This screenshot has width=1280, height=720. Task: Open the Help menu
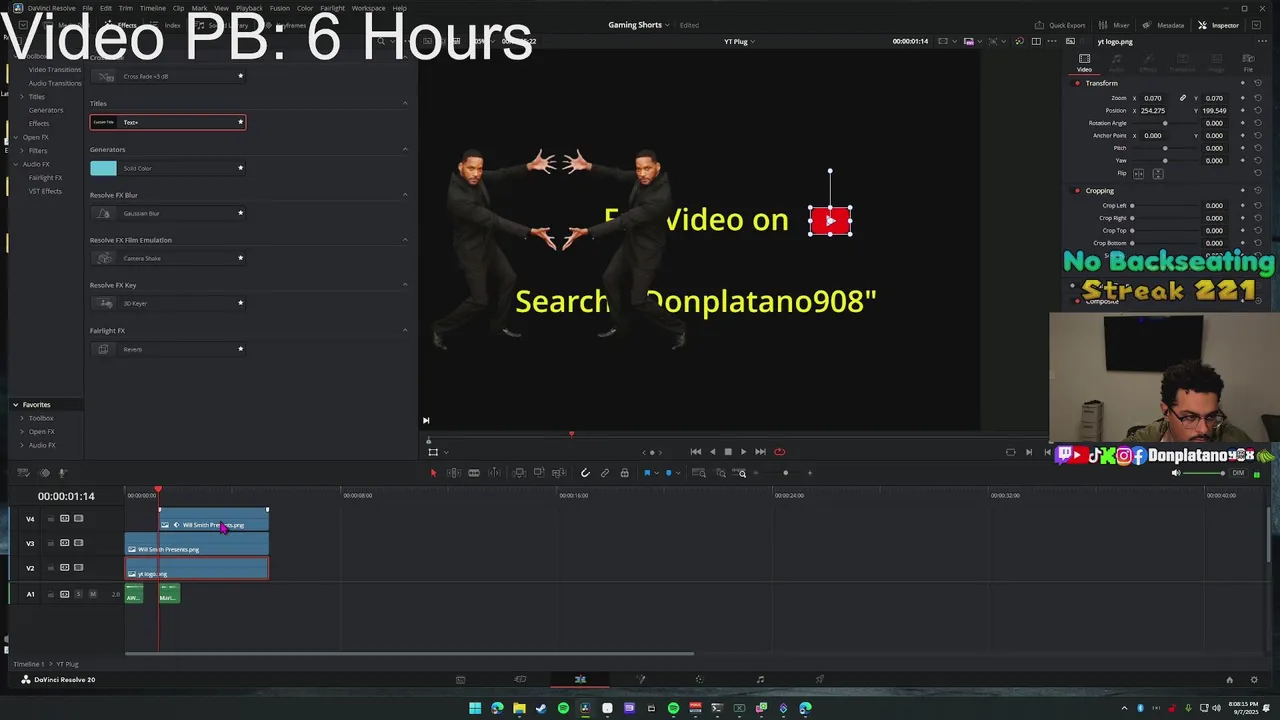pyautogui.click(x=400, y=8)
